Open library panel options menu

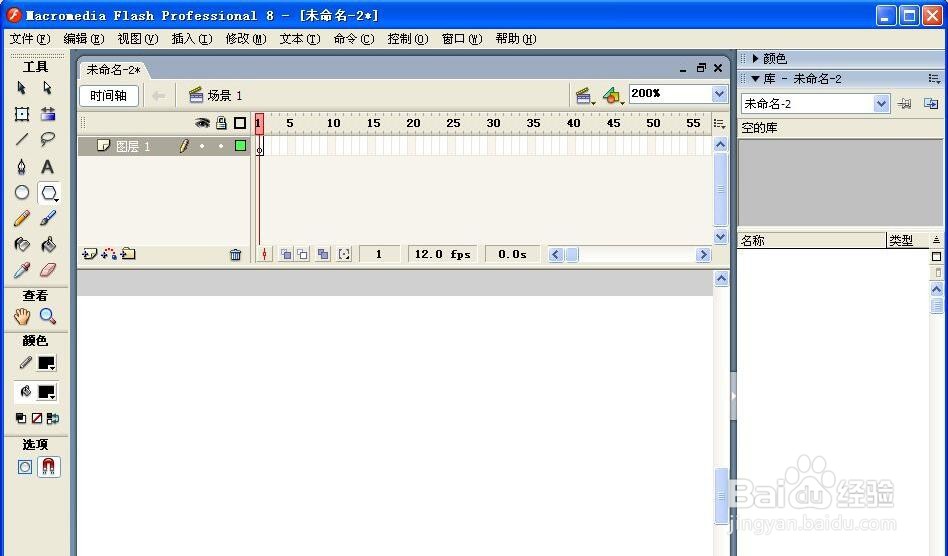(934, 79)
